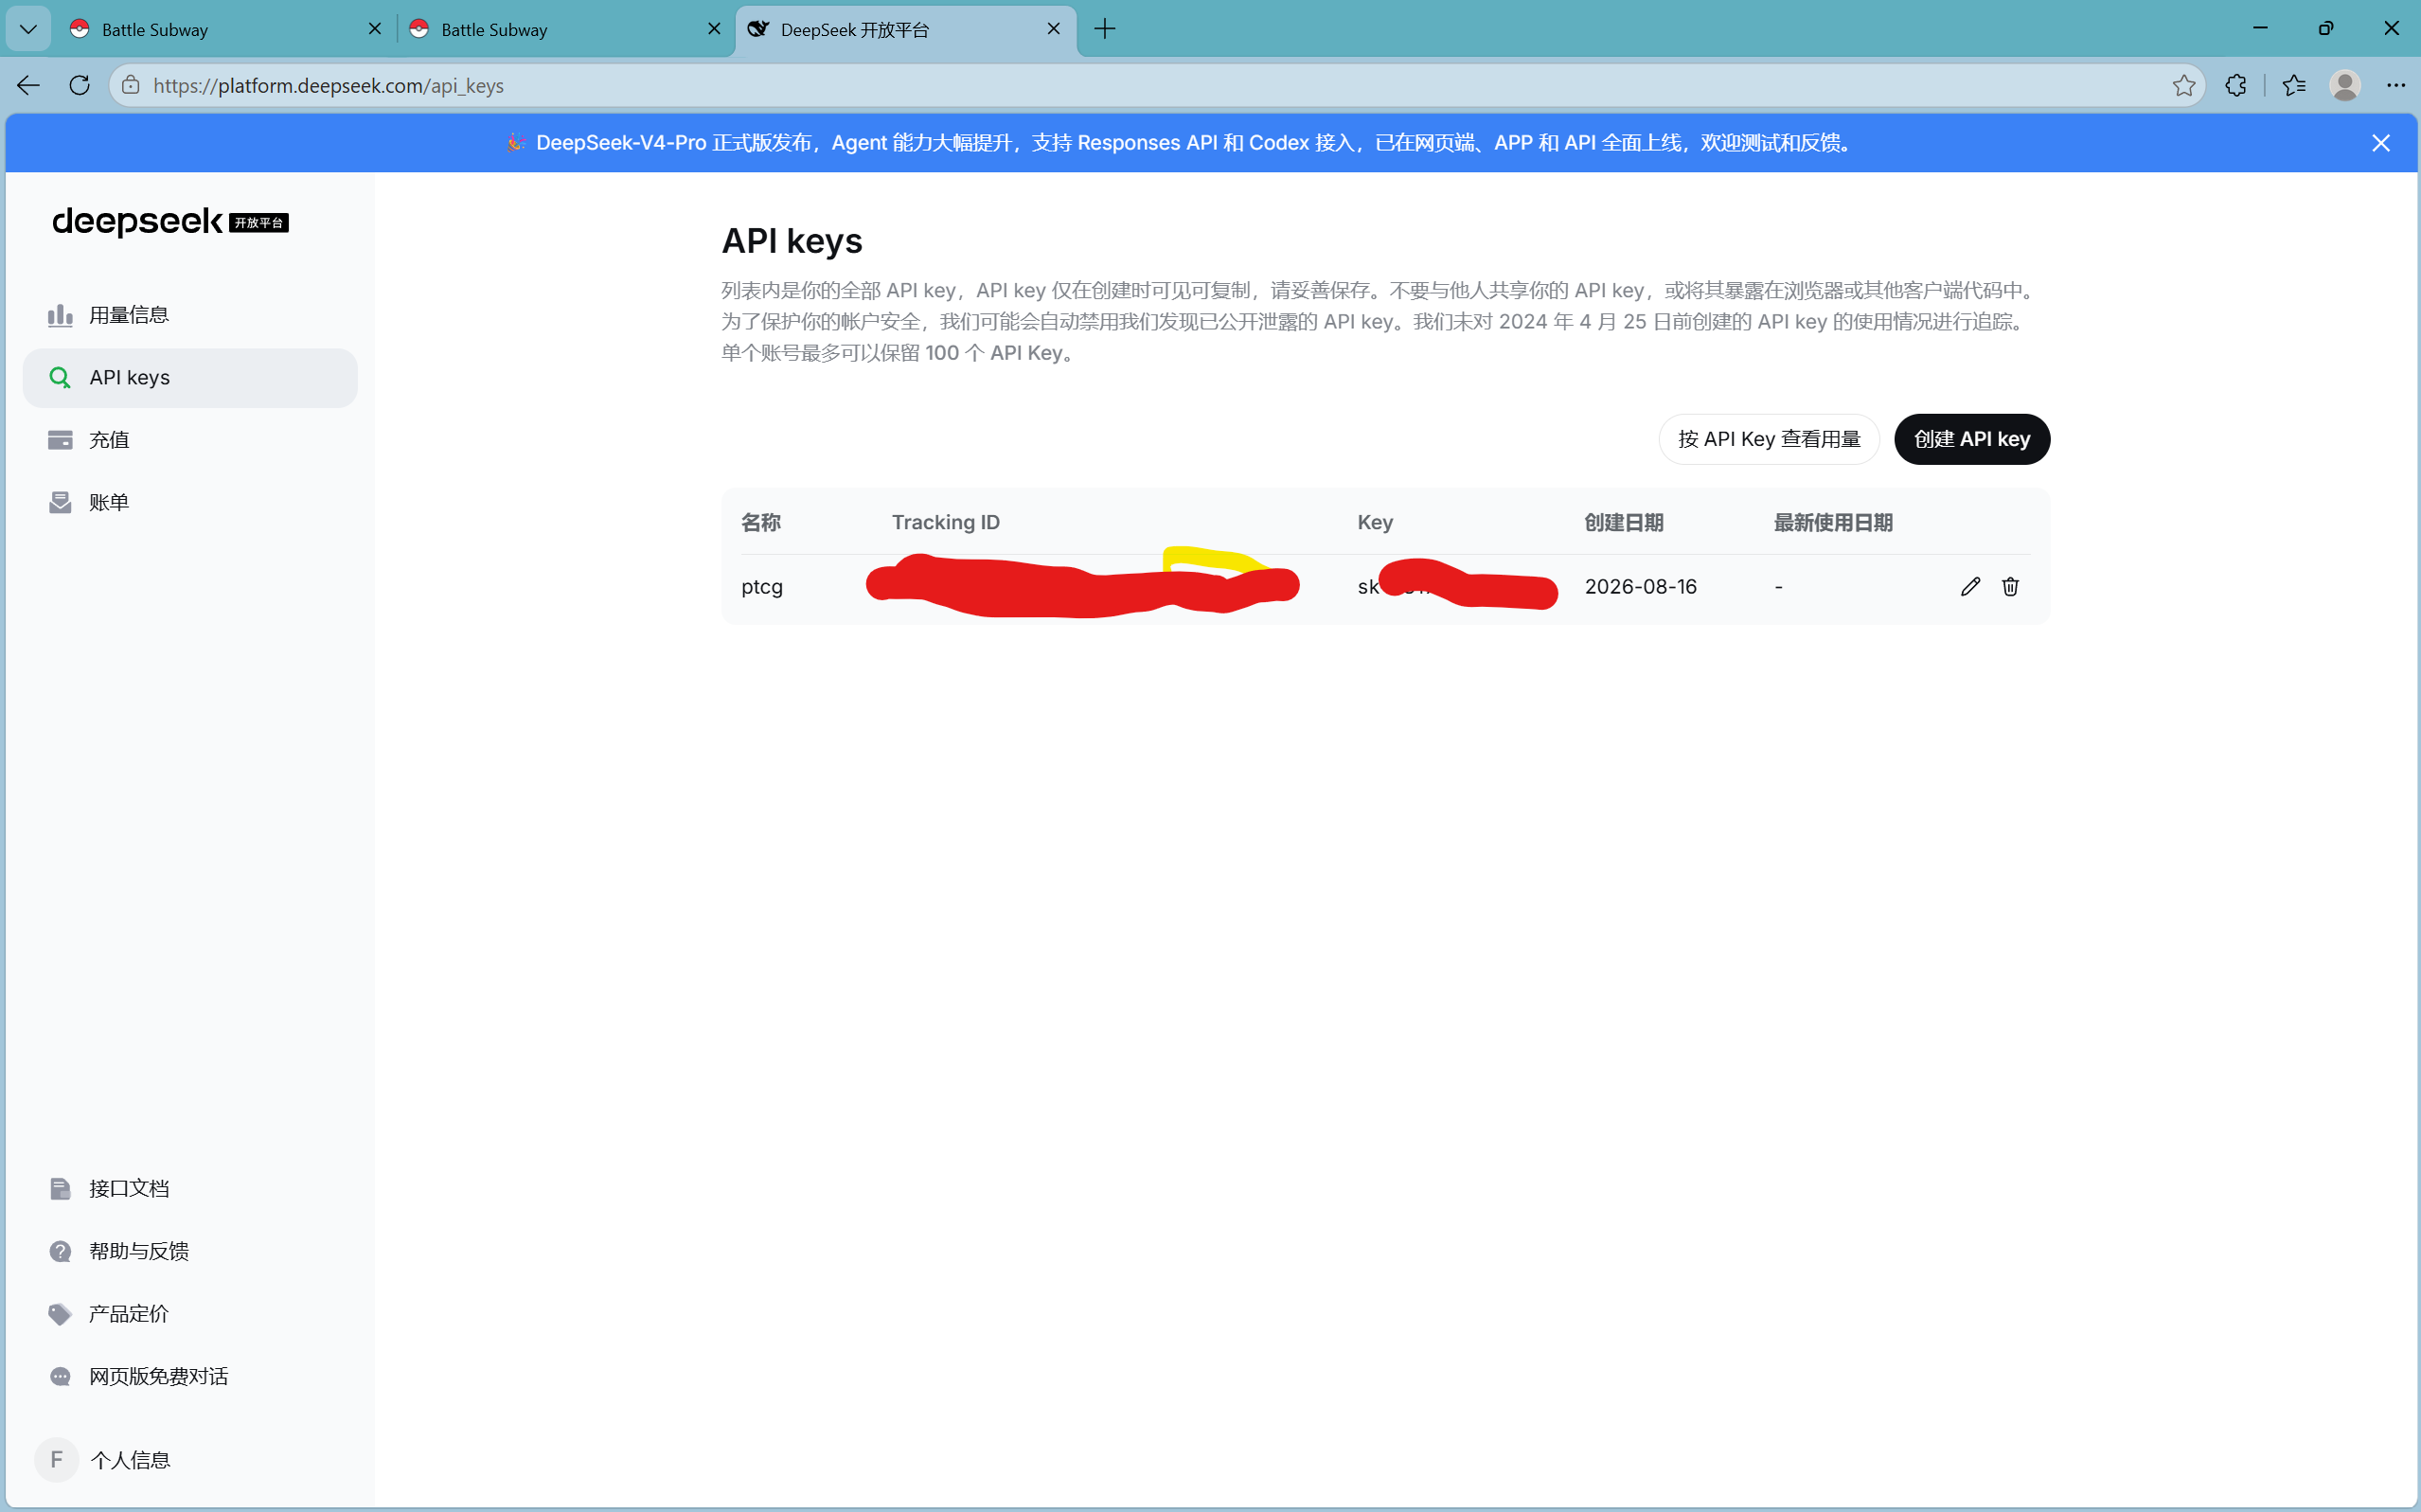Dismiss the DeepSeek-V4-Pro announcement banner
The height and width of the screenshot is (1512, 2421).
[2381, 143]
